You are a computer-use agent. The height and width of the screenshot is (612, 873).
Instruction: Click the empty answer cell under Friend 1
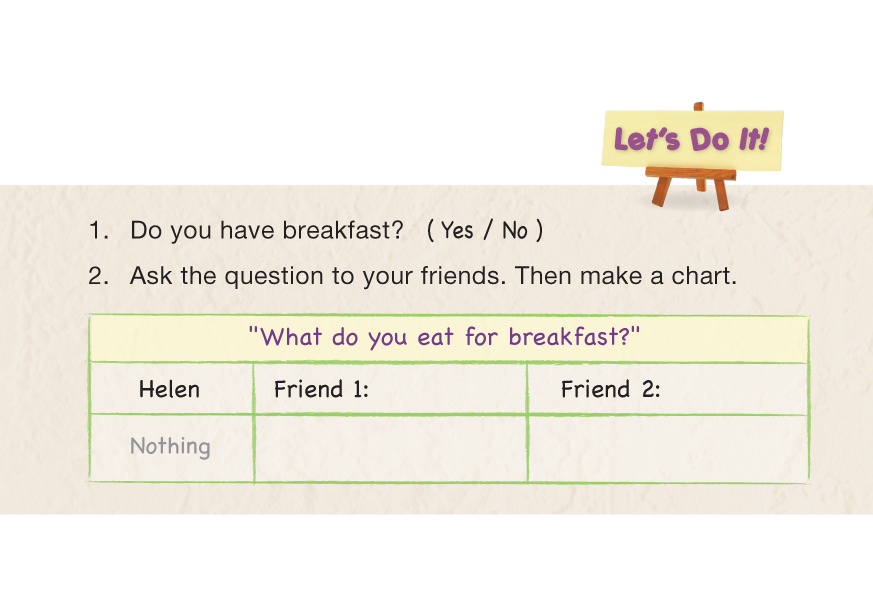click(390, 449)
